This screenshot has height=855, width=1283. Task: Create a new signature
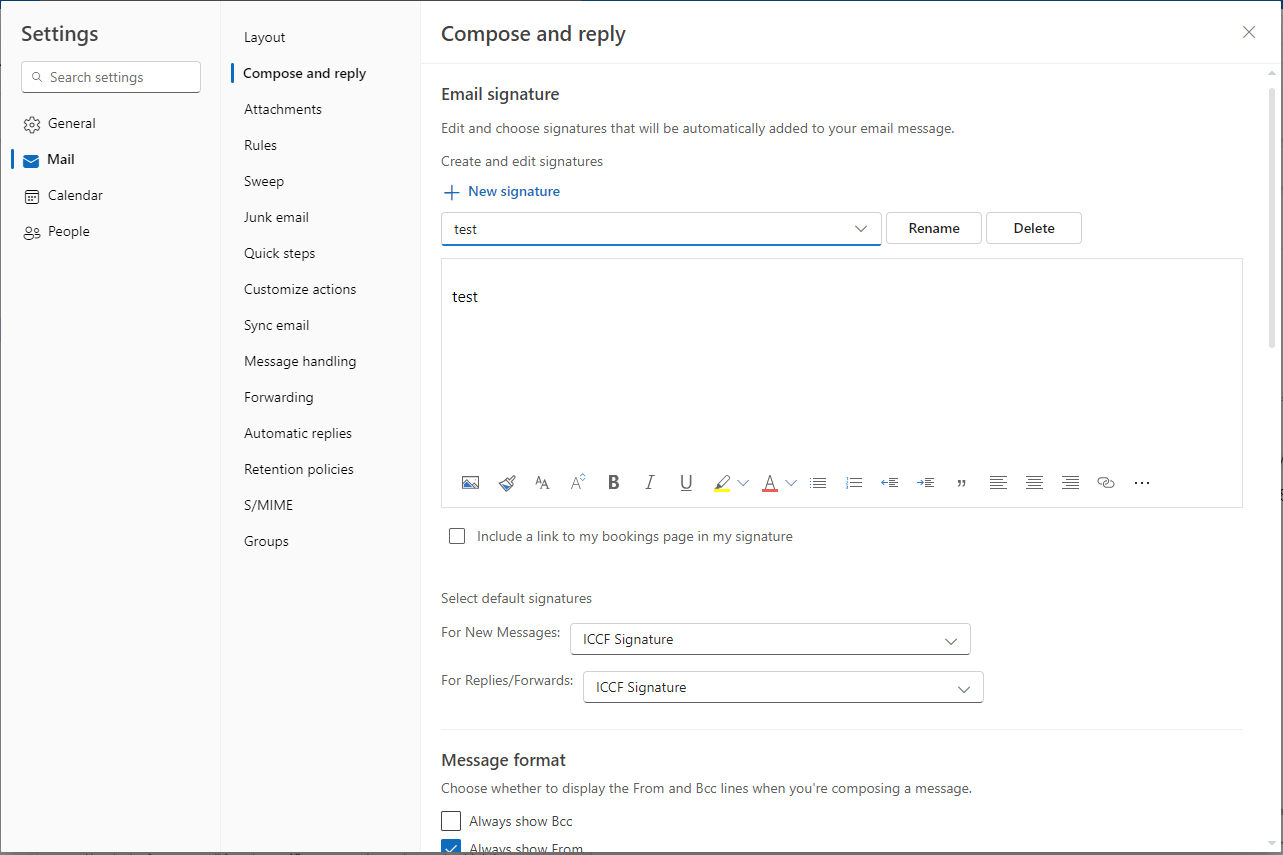pos(501,191)
